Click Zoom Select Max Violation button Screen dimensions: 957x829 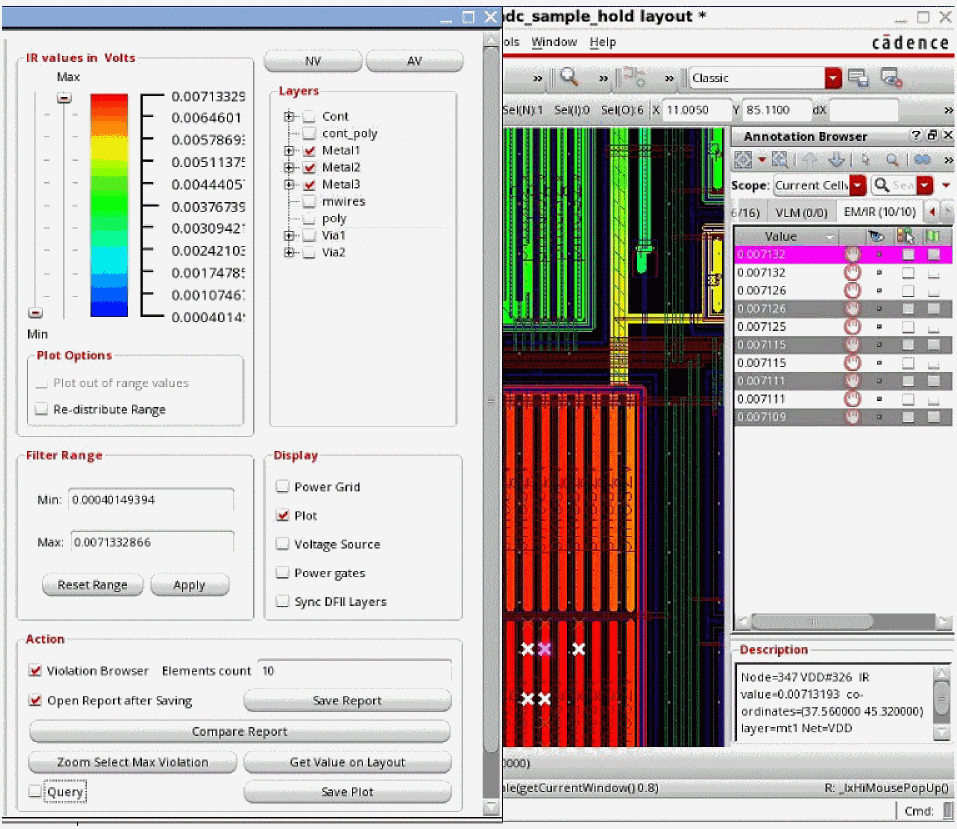pyautogui.click(x=133, y=762)
